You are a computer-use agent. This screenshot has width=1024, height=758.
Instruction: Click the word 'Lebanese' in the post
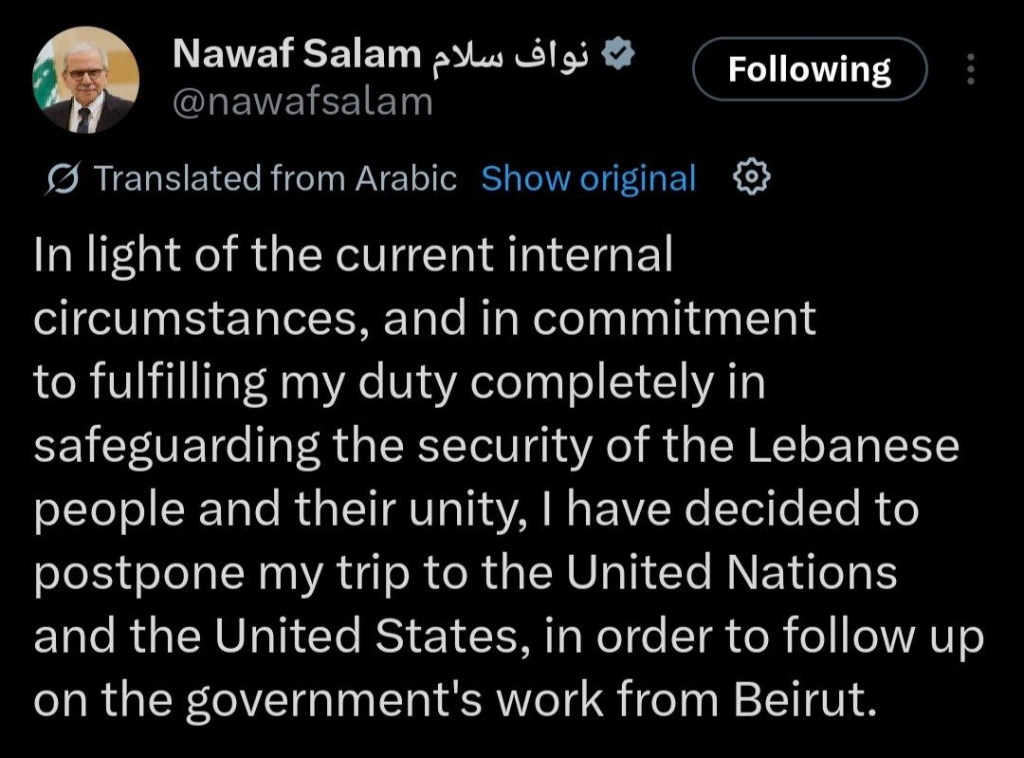[851, 445]
